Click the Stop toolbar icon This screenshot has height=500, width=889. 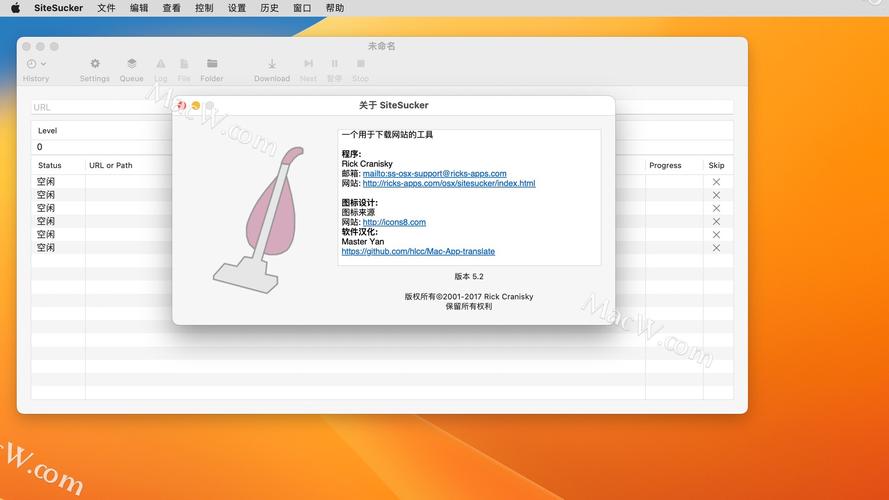click(x=361, y=63)
